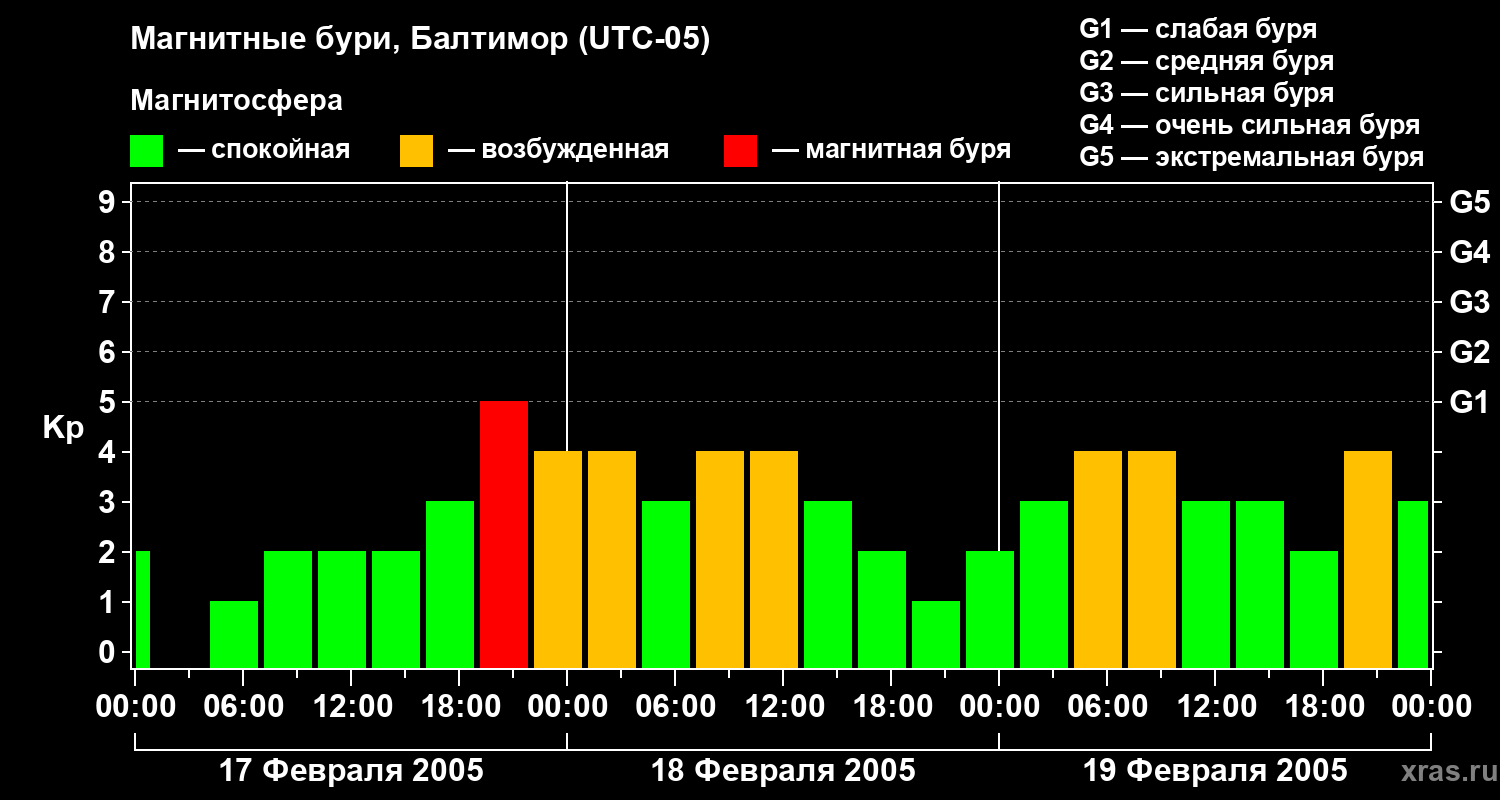
Task: Click the right-axis 'G2' level label
Action: pyautogui.click(x=1469, y=352)
